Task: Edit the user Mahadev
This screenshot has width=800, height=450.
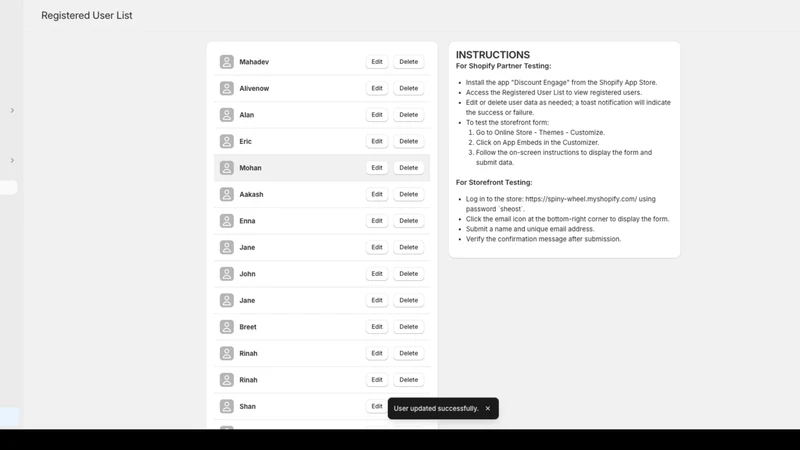Action: 377,62
